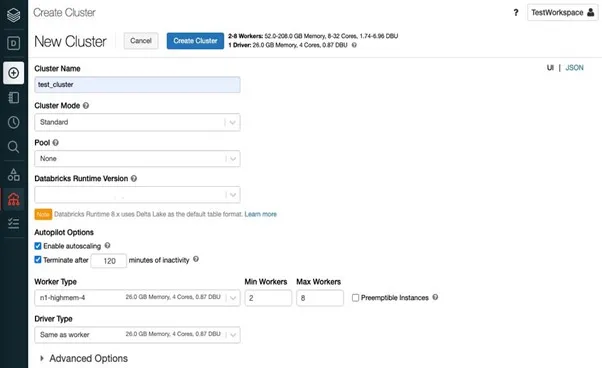Open the Clusters icon in sidebar
The image size is (602, 368).
click(13, 199)
